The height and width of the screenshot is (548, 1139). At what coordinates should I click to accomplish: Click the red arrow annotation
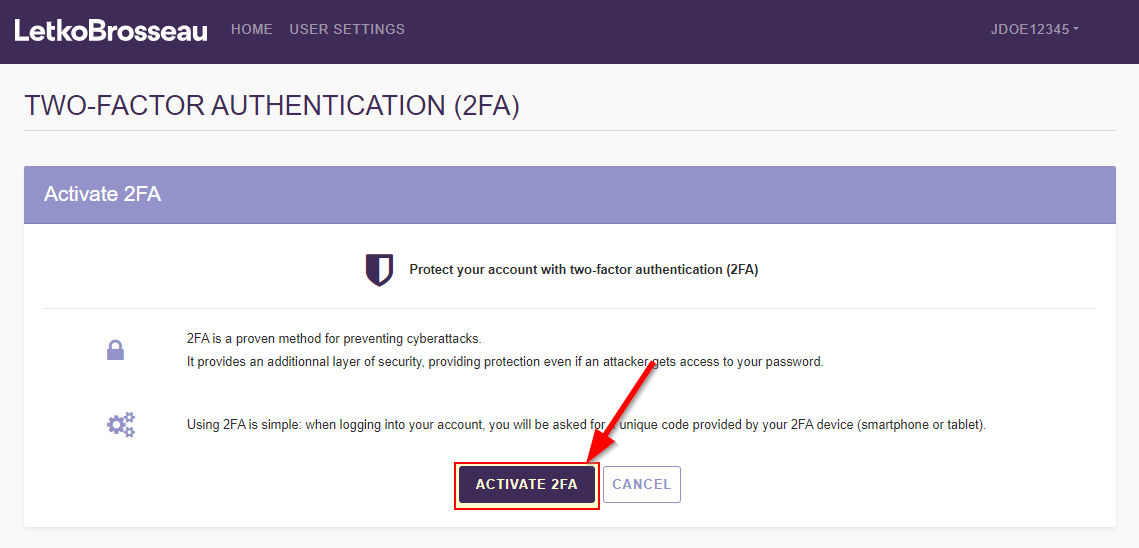(x=622, y=408)
